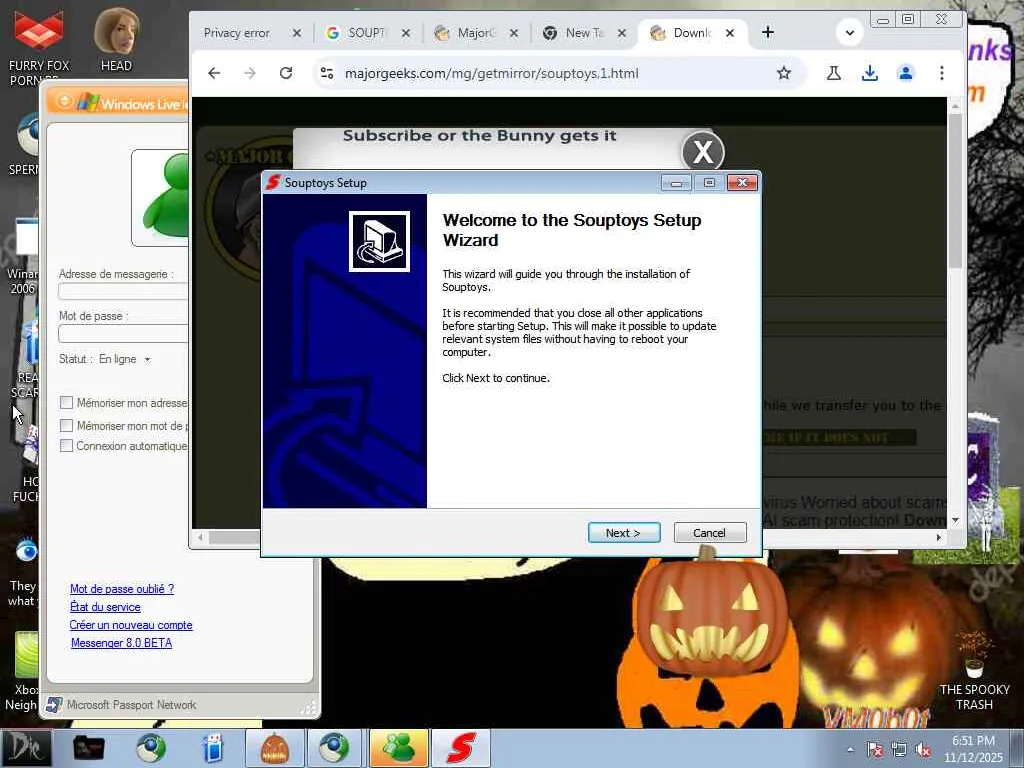Click the Souptoys Setup title bar icon
The image size is (1024, 768).
click(273, 183)
